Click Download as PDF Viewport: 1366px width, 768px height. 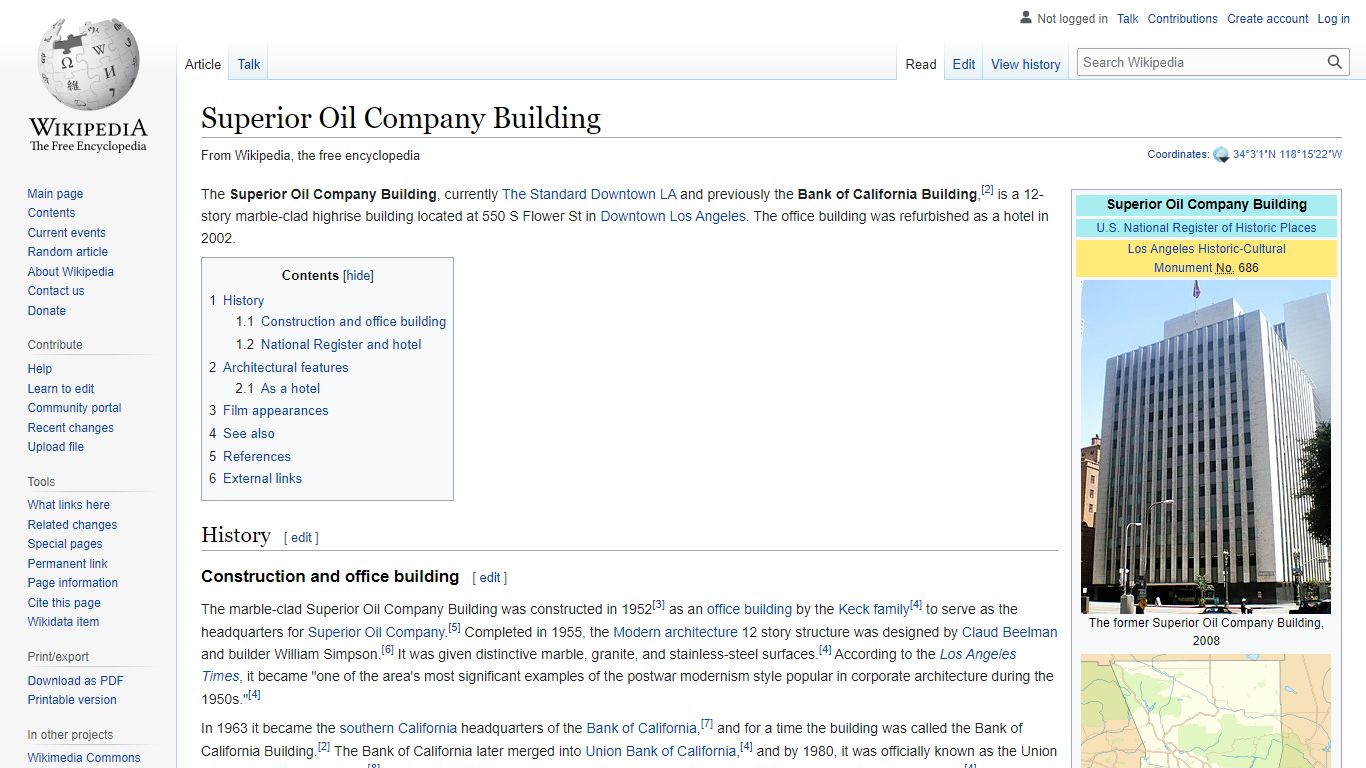pyautogui.click(x=76, y=681)
